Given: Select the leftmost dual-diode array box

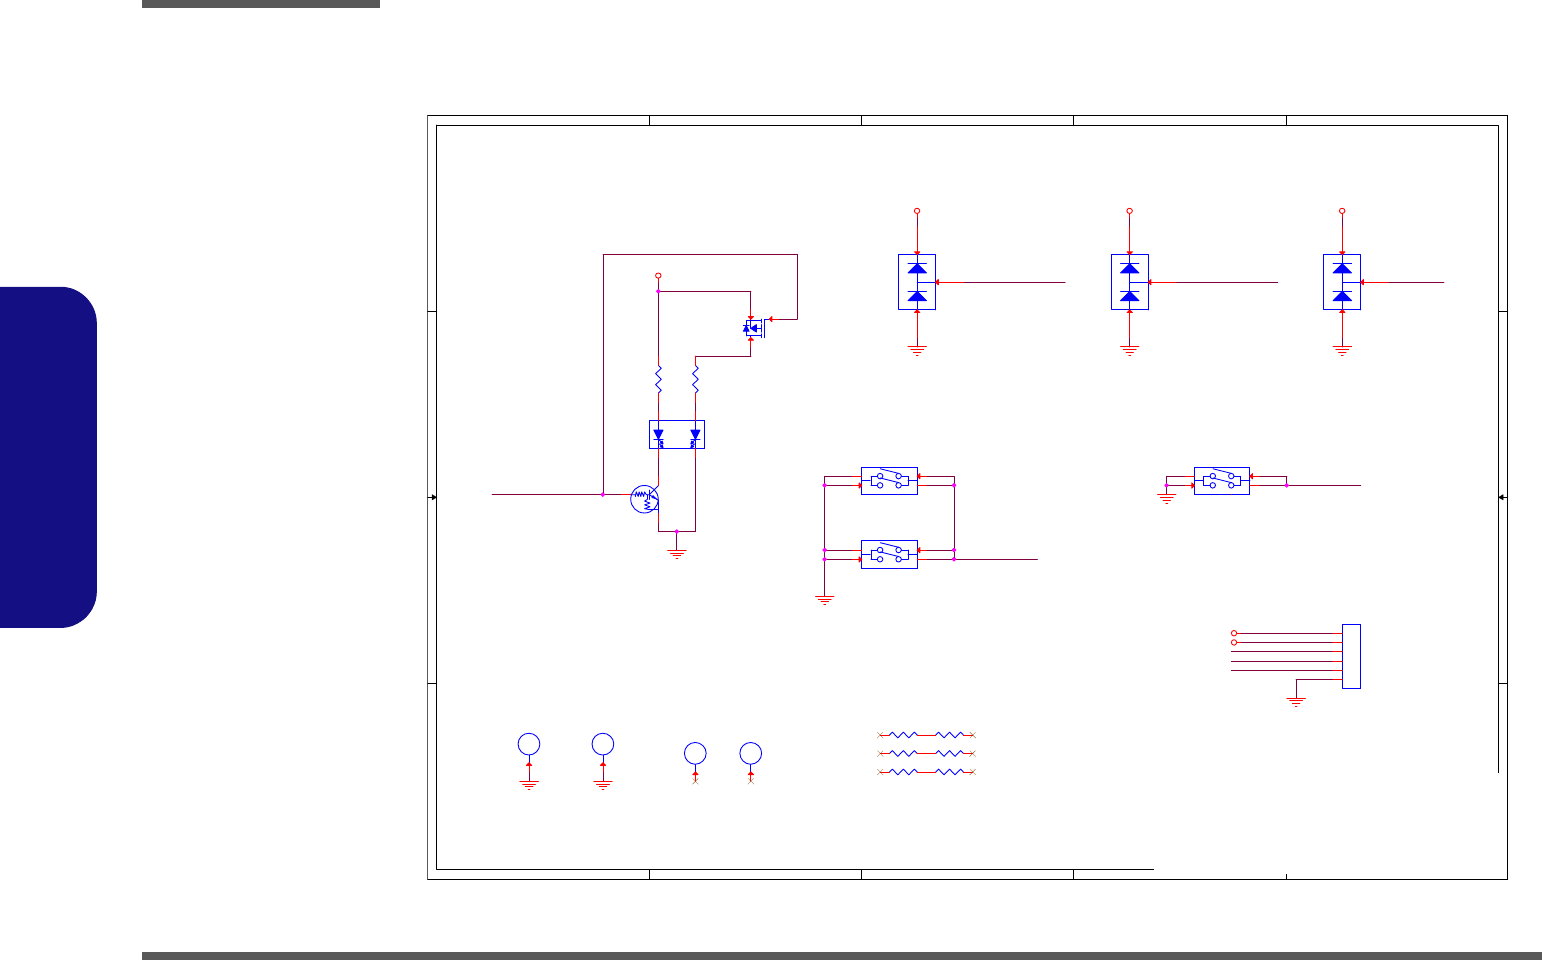Looking at the screenshot, I should click(917, 282).
